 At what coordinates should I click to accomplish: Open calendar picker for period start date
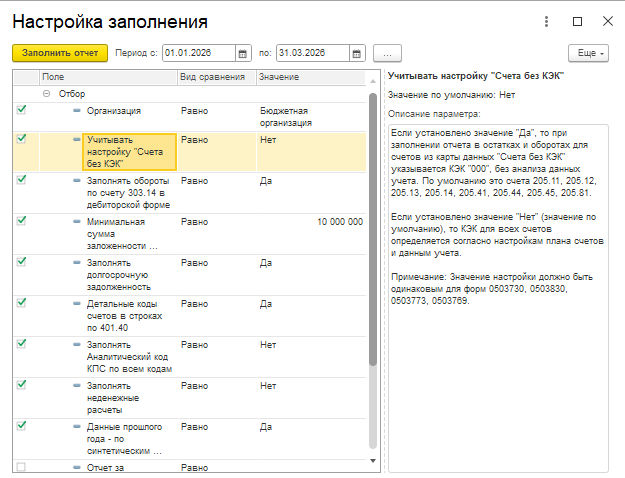pyautogui.click(x=243, y=53)
